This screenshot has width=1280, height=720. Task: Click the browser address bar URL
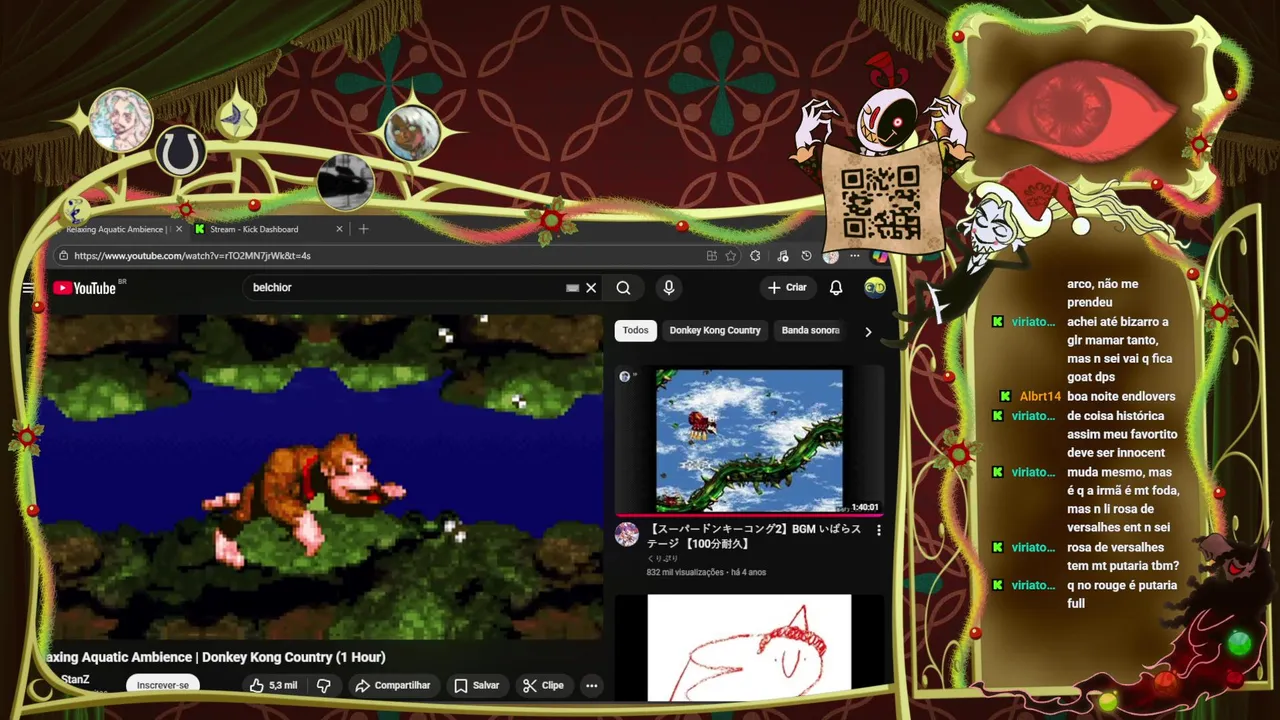pos(192,256)
